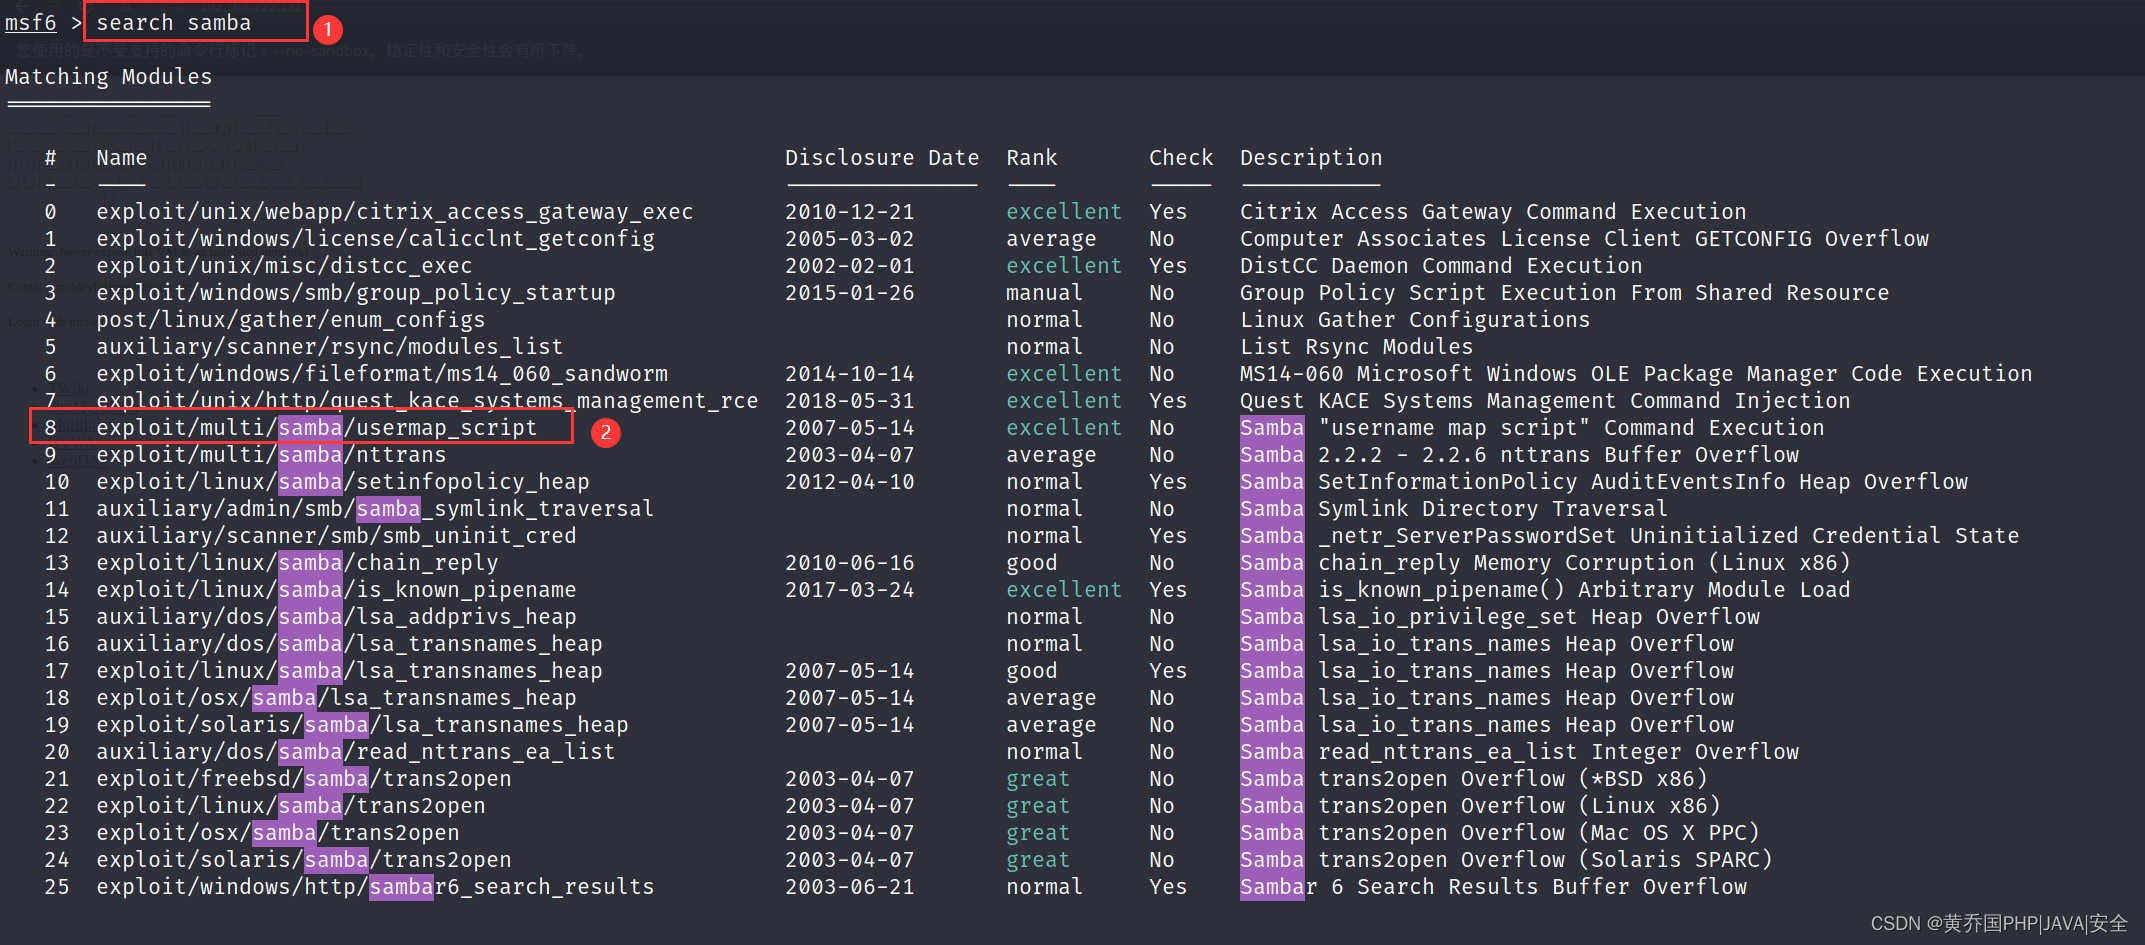Image resolution: width=2145 pixels, height=945 pixels.
Task: Click description 'Group Policy Script Execution From Shared Resource'
Action: [1565, 293]
